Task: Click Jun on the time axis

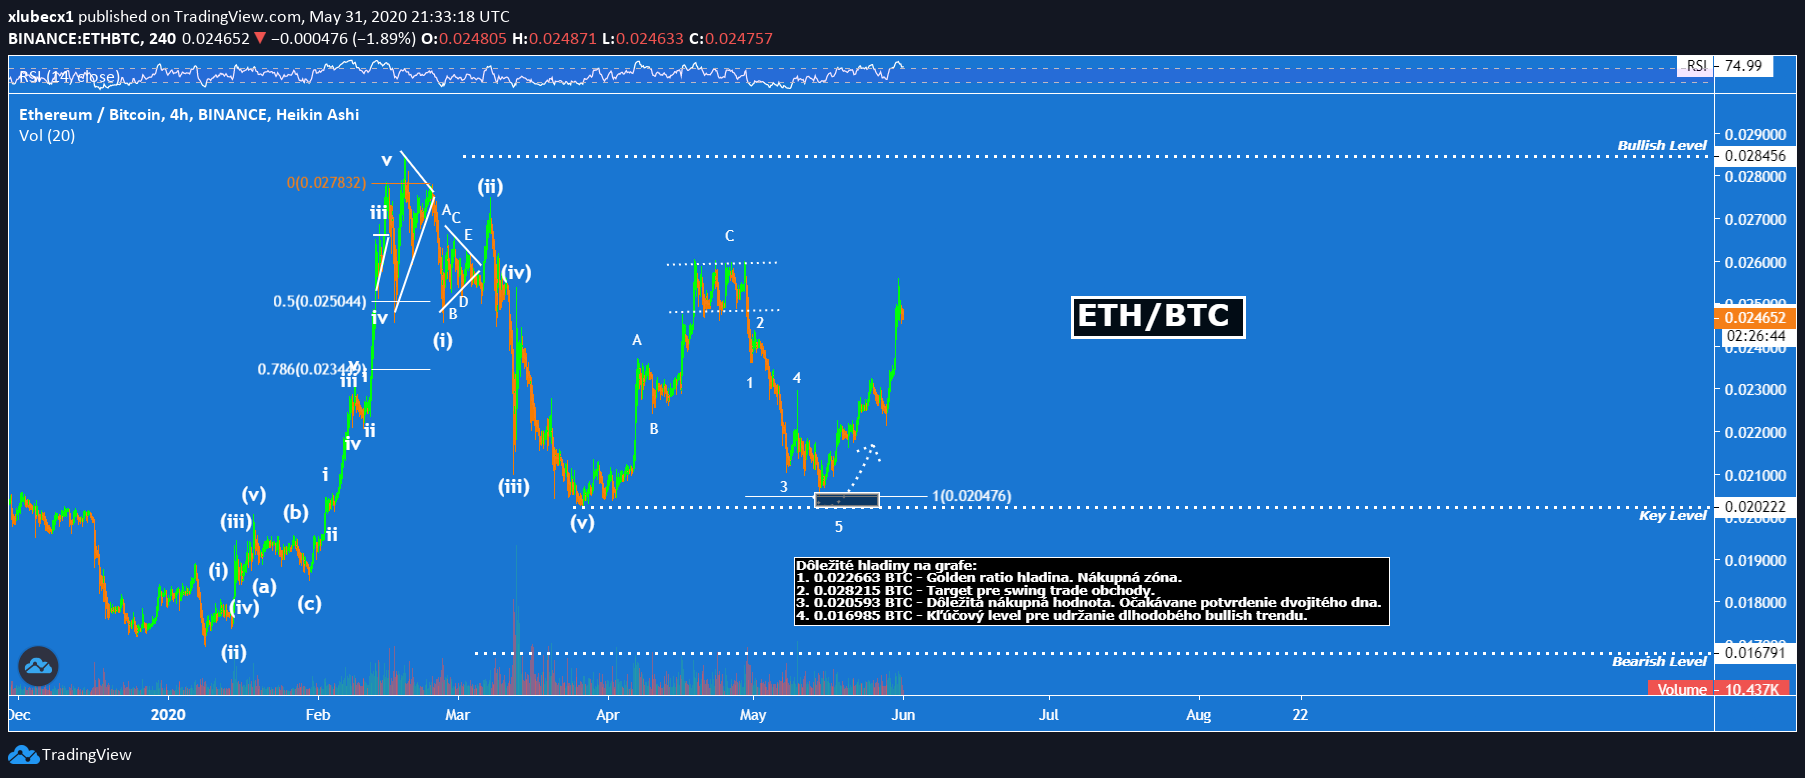Action: pos(903,715)
